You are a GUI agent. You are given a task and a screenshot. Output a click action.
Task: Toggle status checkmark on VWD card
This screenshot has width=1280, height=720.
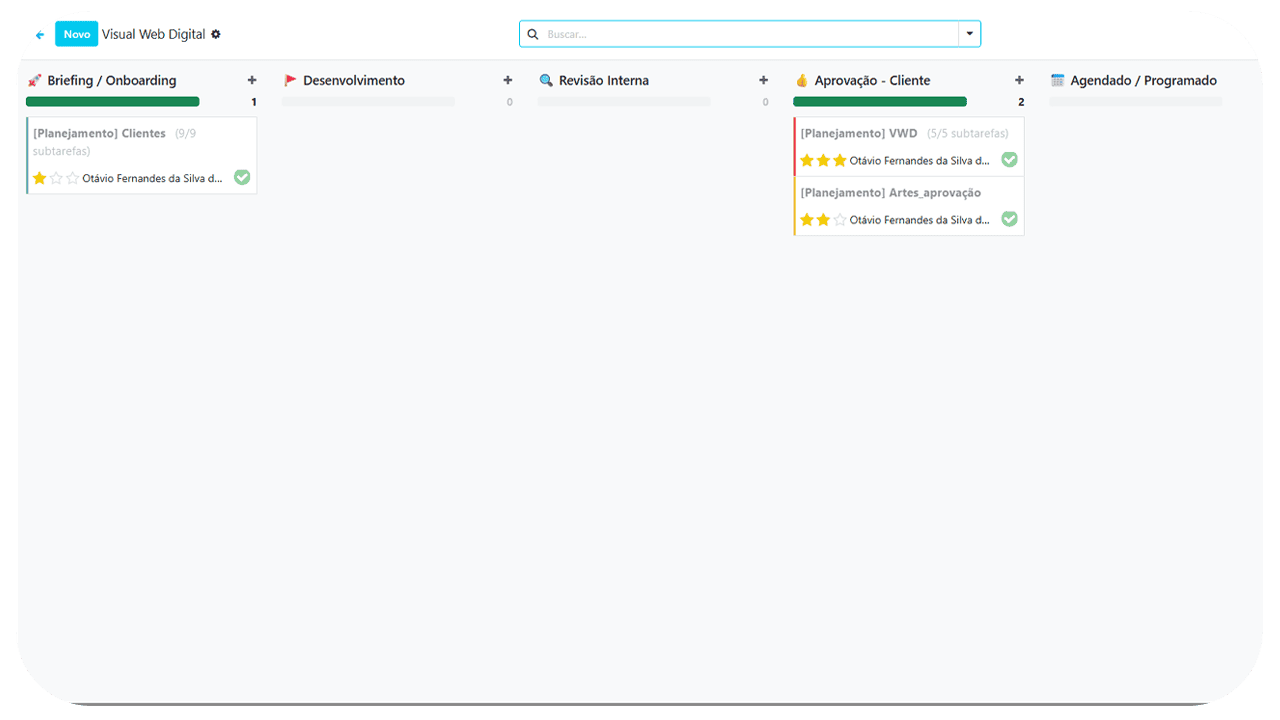(1009, 159)
